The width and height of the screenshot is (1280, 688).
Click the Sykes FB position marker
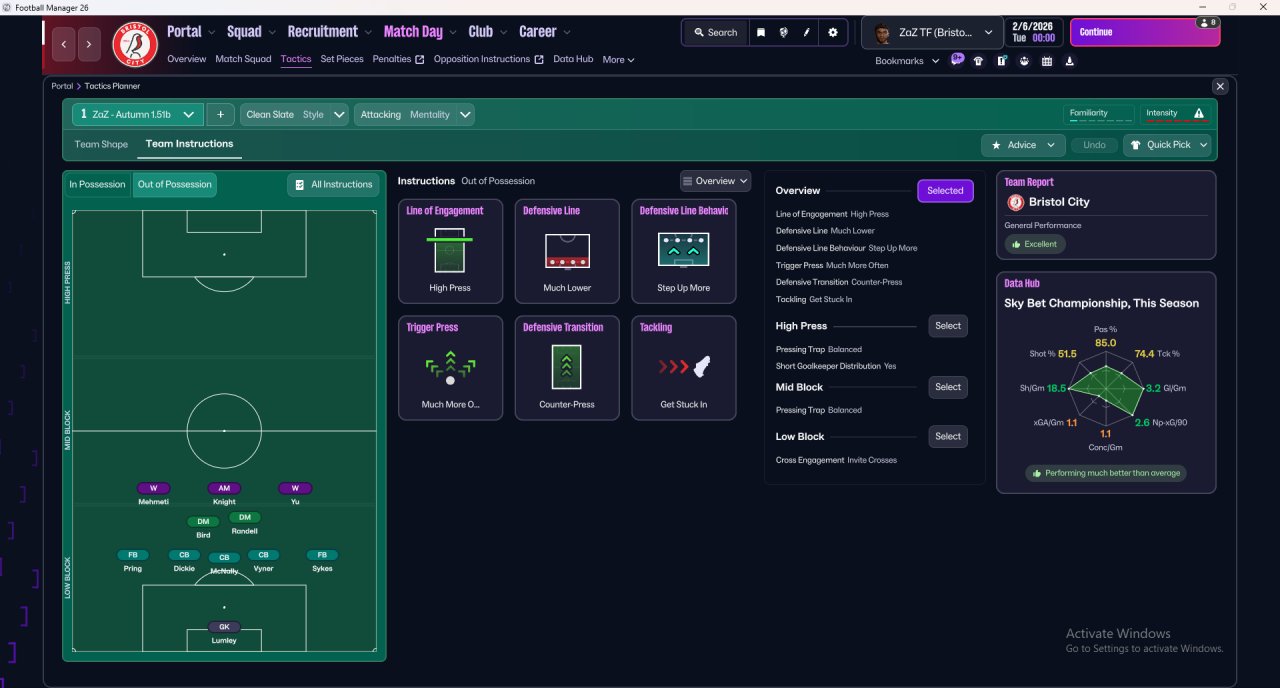click(322, 555)
